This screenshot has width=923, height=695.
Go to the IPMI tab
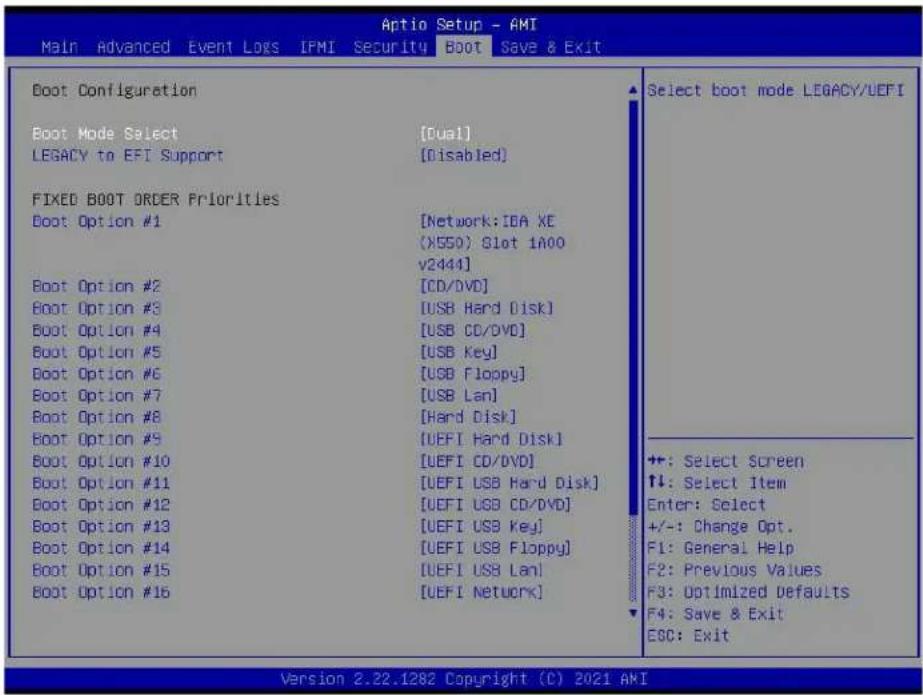click(317, 47)
